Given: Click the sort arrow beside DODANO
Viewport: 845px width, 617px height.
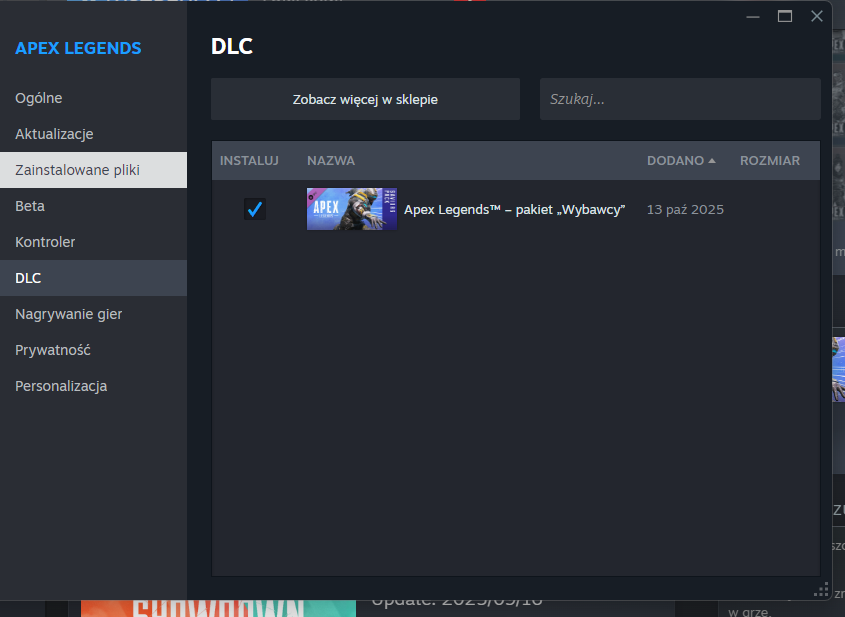Looking at the screenshot, I should (712, 161).
